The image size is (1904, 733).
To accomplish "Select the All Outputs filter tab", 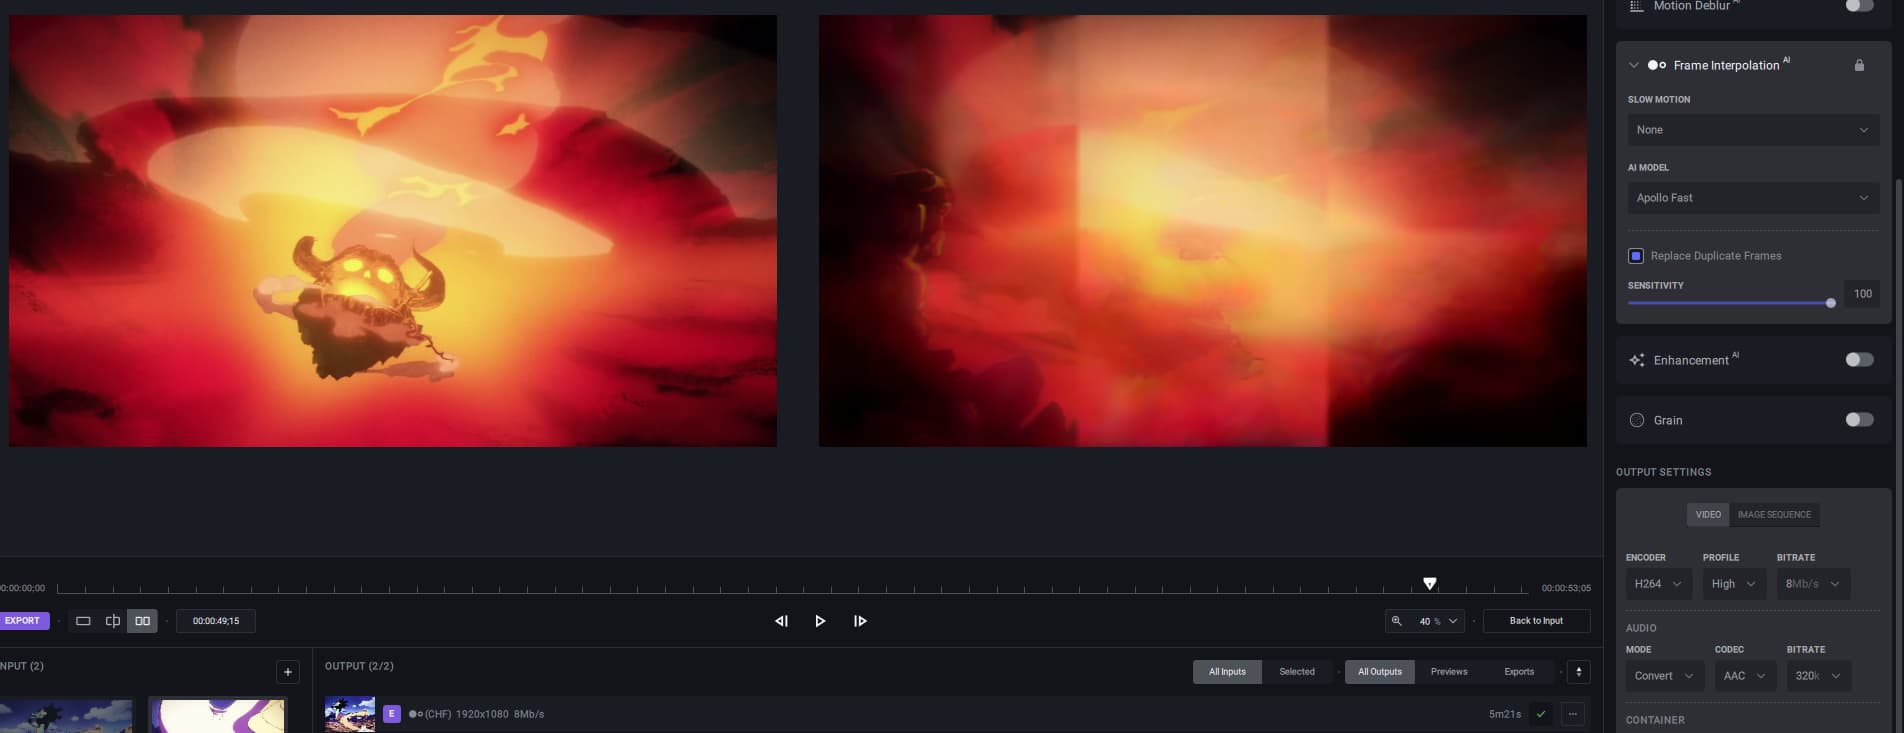I will [x=1380, y=672].
